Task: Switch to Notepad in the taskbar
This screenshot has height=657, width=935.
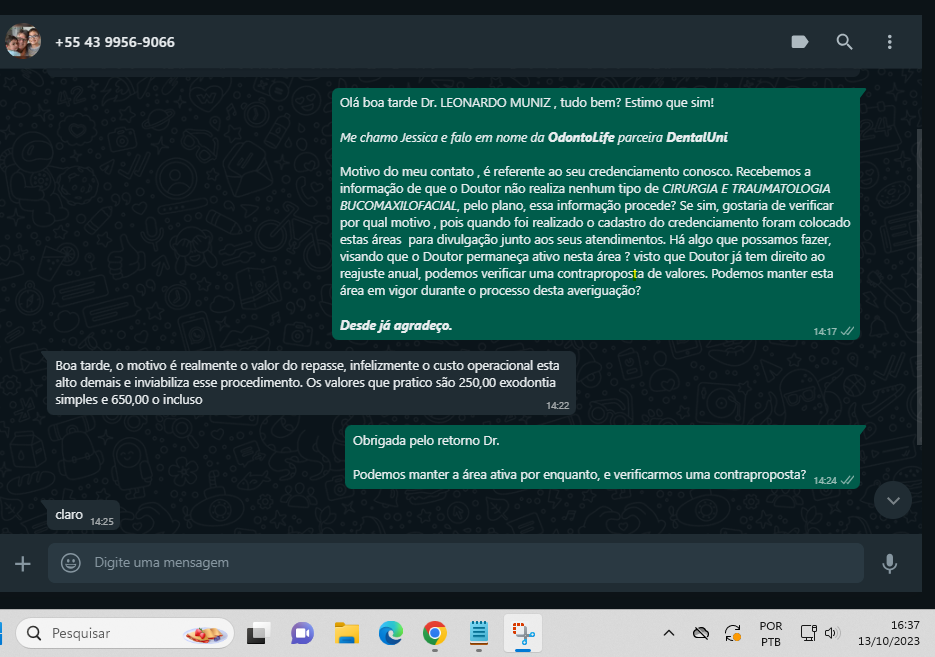Action: click(x=479, y=633)
